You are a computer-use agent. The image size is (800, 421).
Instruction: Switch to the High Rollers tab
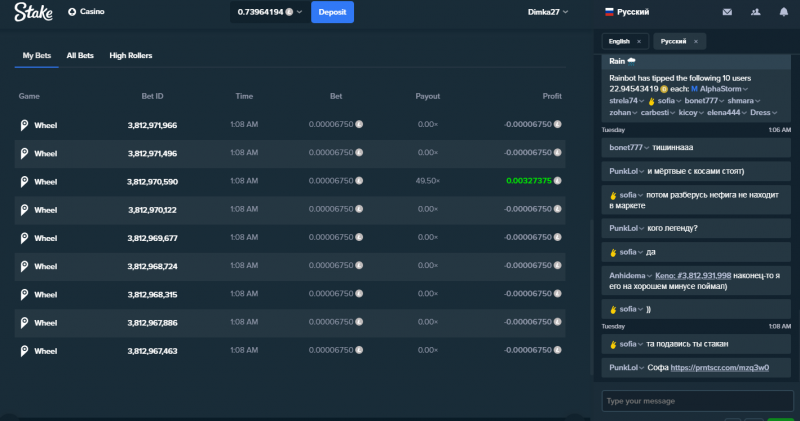click(131, 55)
